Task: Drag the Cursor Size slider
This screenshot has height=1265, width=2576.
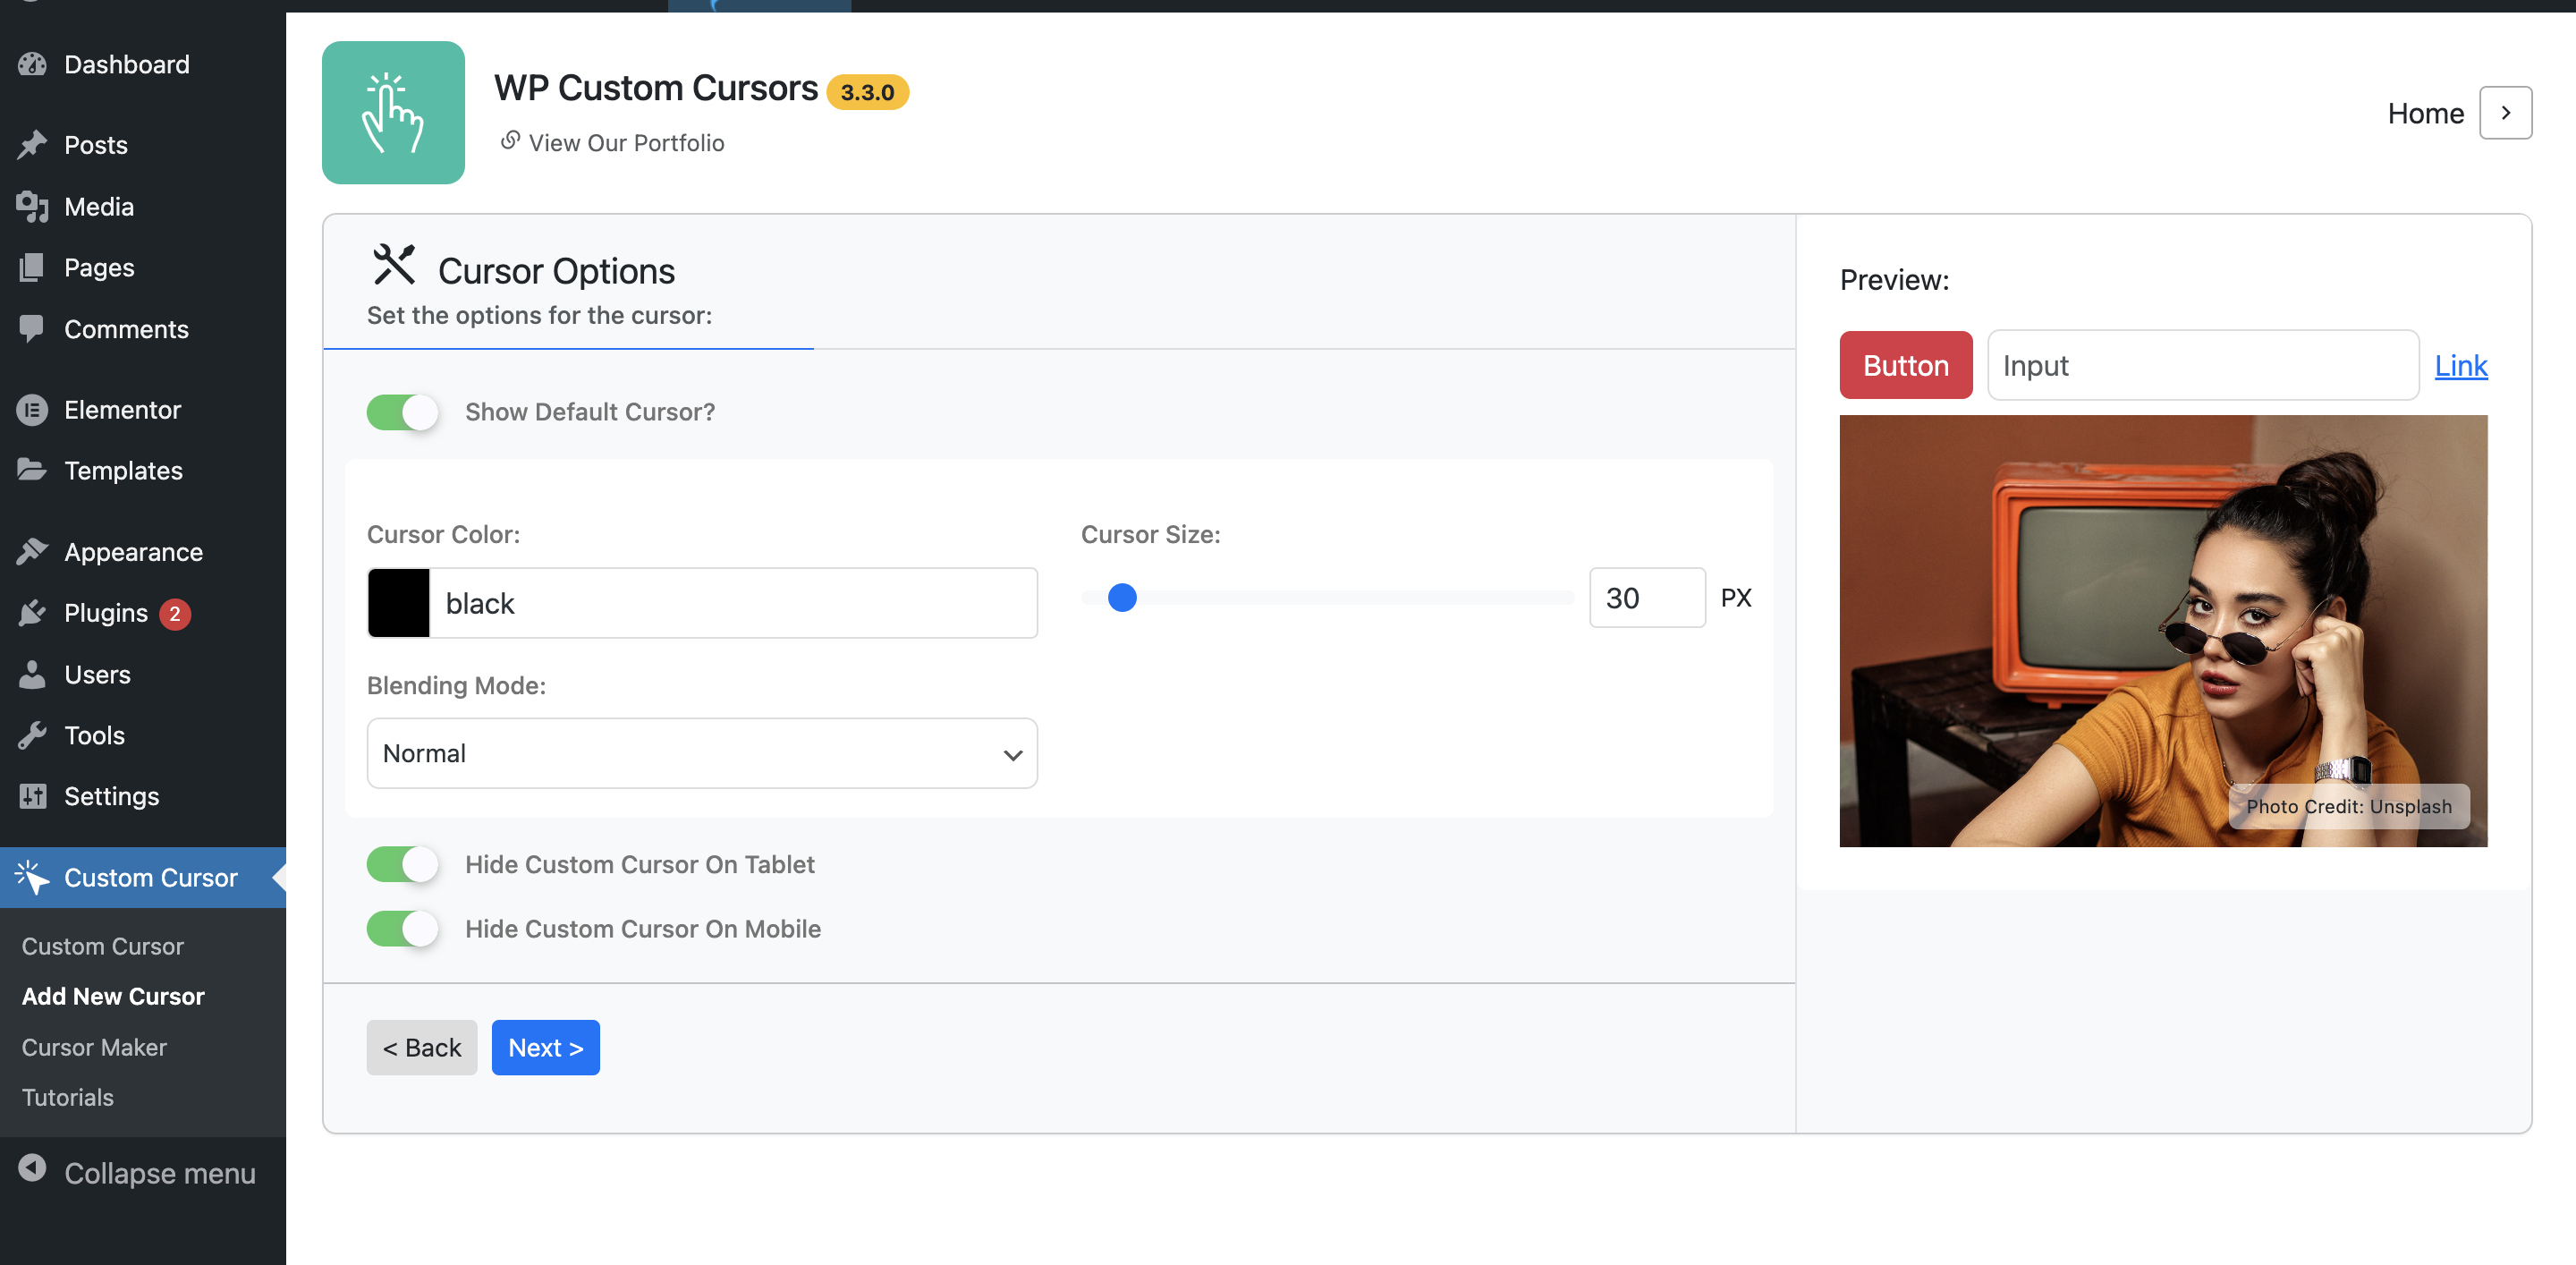Action: pyautogui.click(x=1123, y=597)
